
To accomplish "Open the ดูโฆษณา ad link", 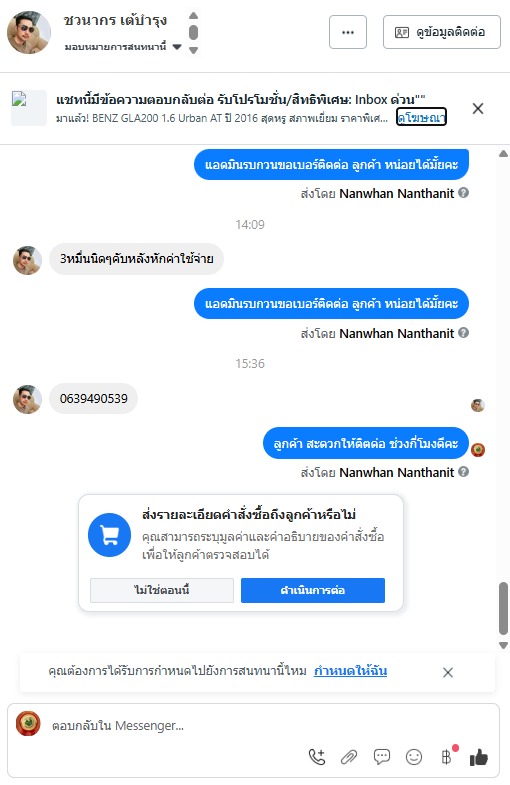I will point(421,117).
